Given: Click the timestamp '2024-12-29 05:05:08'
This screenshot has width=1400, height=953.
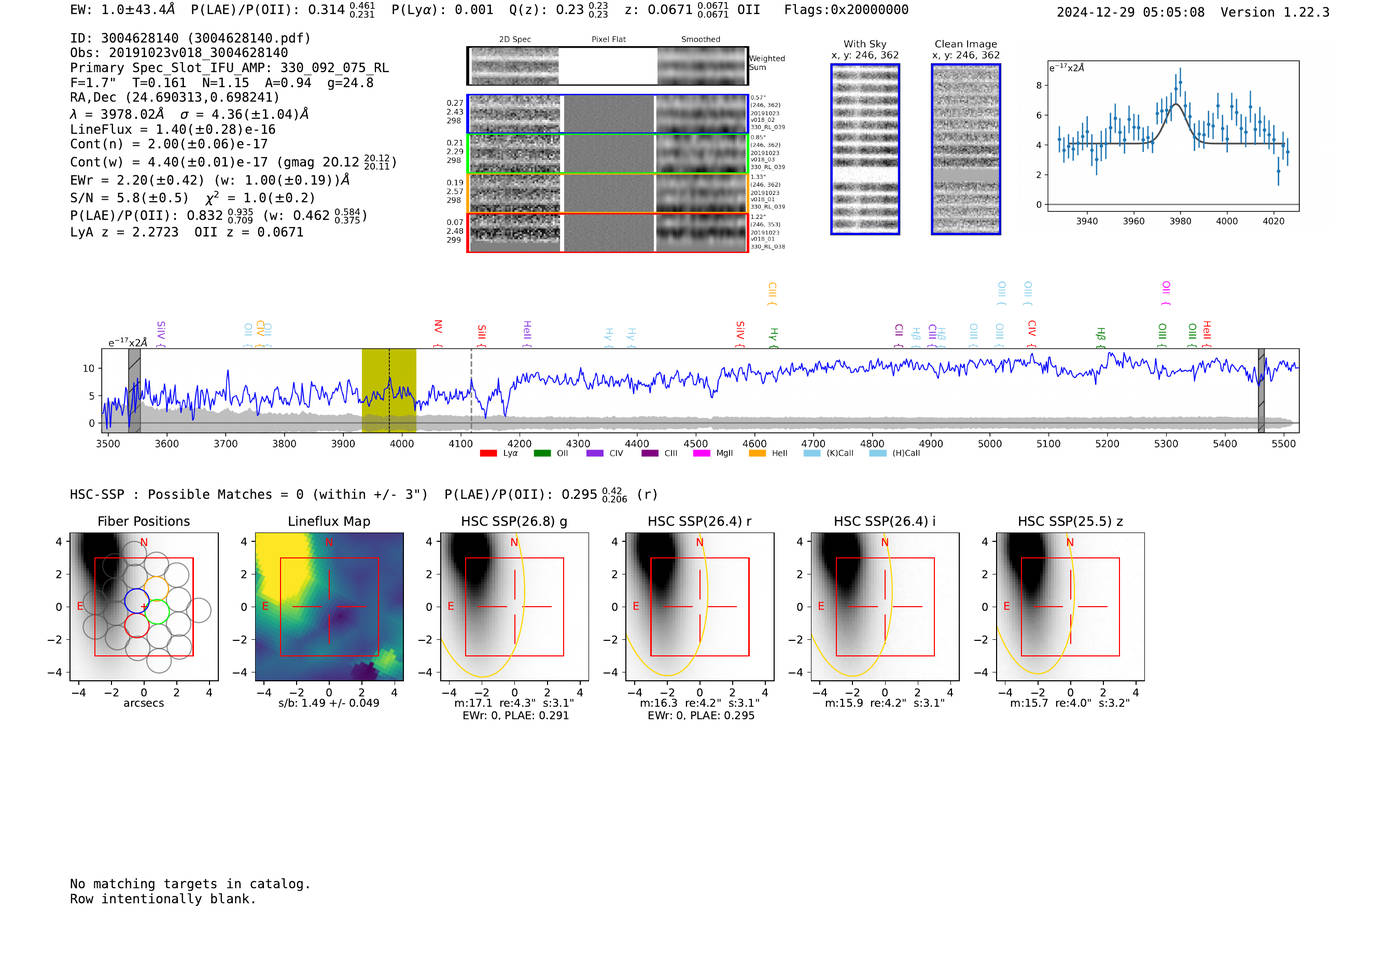Looking at the screenshot, I should pyautogui.click(x=1131, y=12).
